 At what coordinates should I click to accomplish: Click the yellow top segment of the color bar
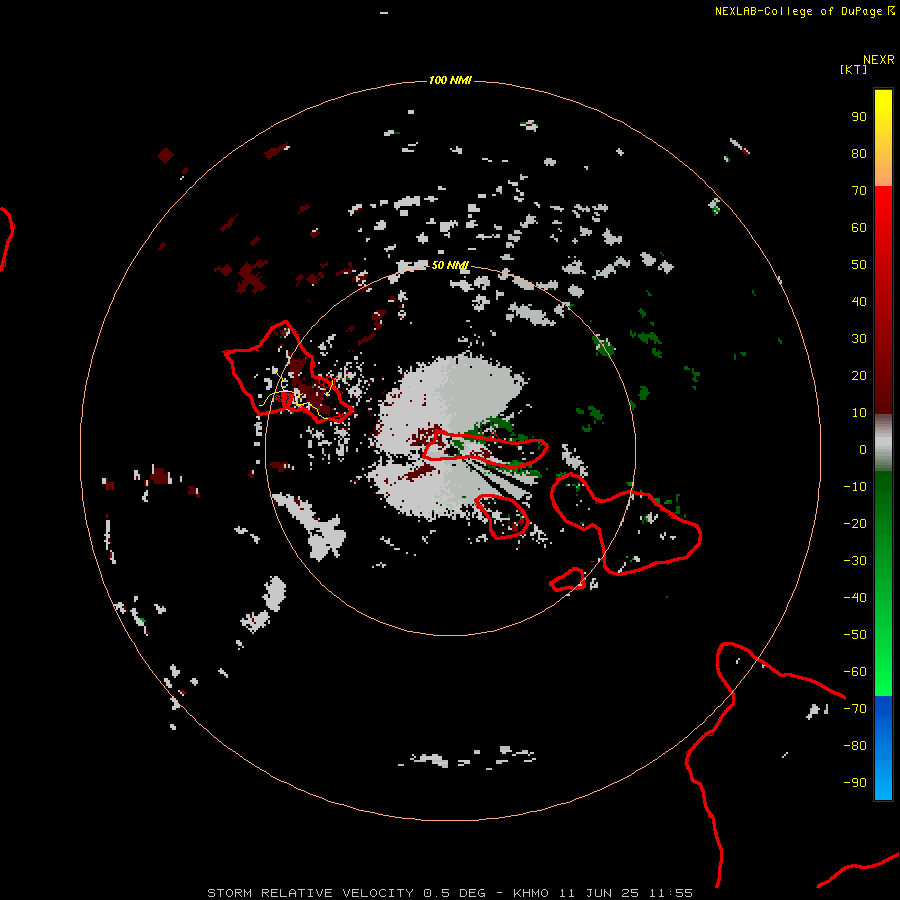(x=883, y=138)
